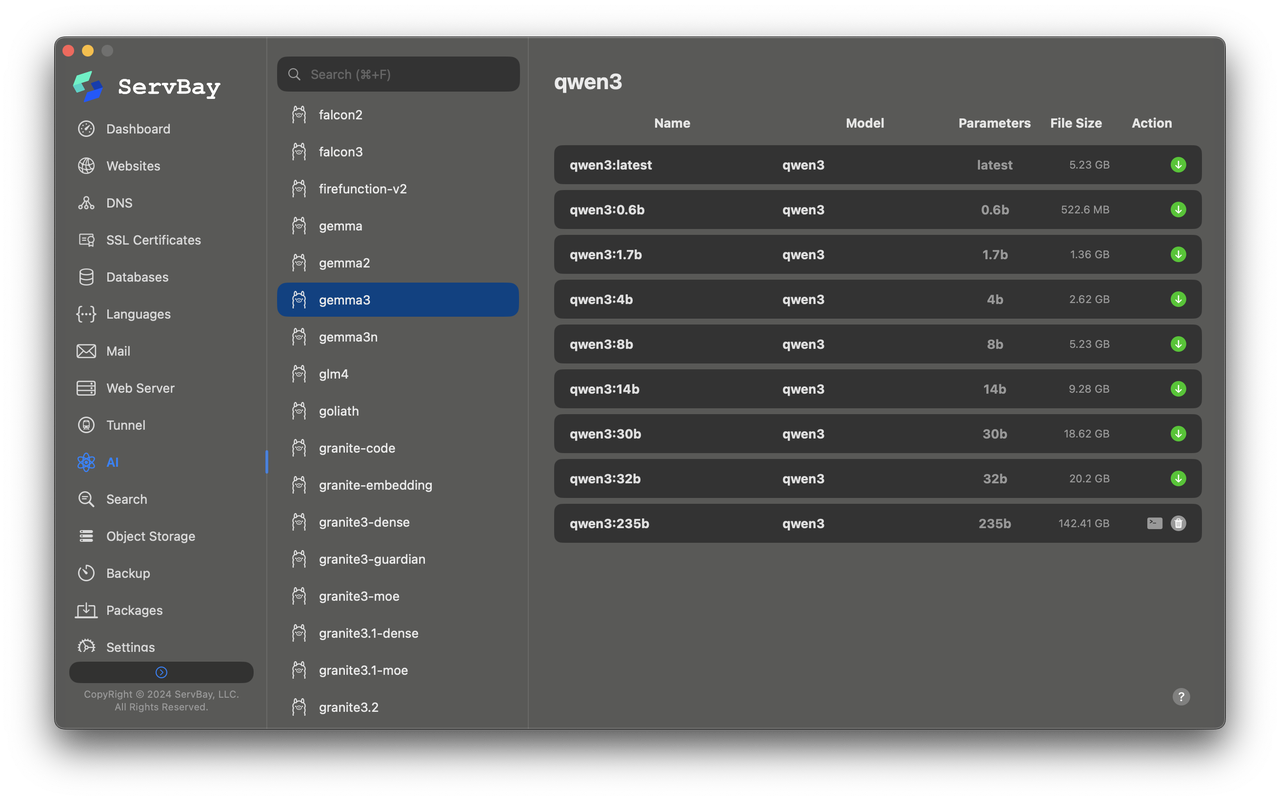Screen dimensions: 1280x801
Task: Select granite3.2 model entry
Action: tap(398, 707)
